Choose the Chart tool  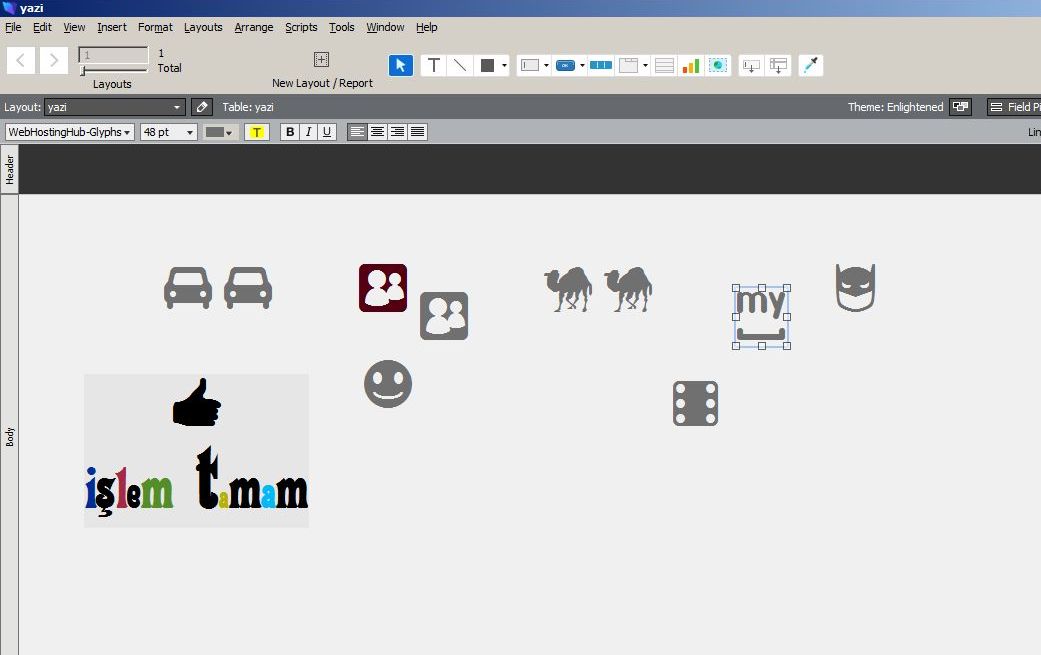[x=691, y=66]
